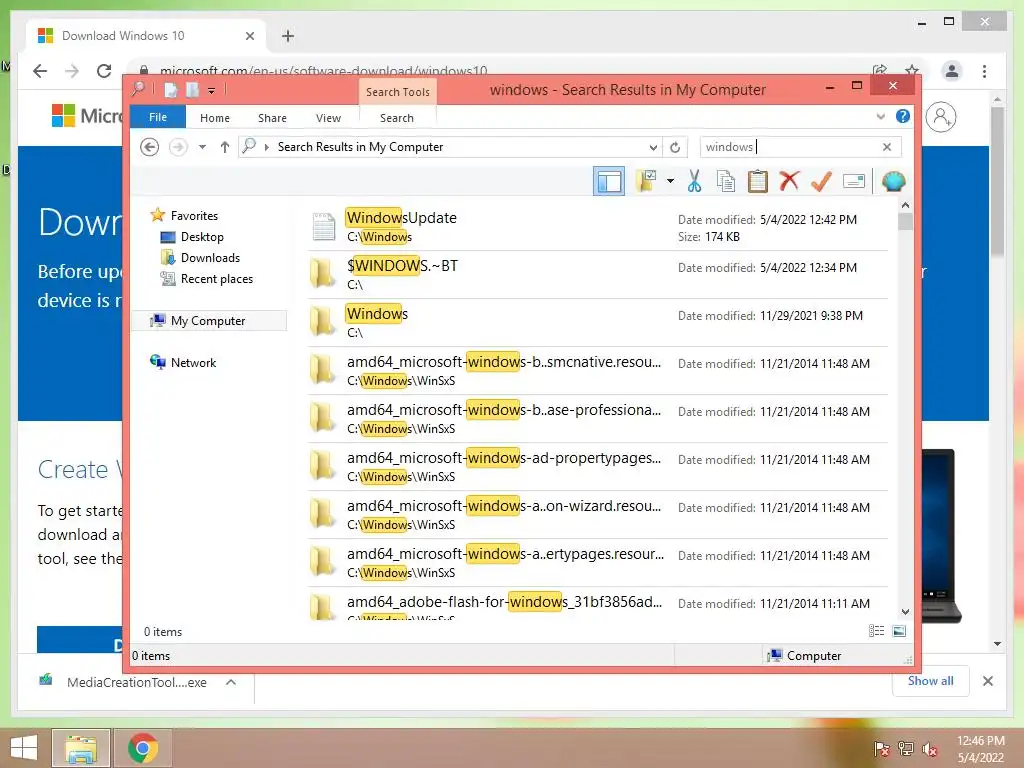Select amd64_microsoft-windows-b..smcnative.resou folder
The width and height of the screenshot is (1024, 768).
(598, 371)
